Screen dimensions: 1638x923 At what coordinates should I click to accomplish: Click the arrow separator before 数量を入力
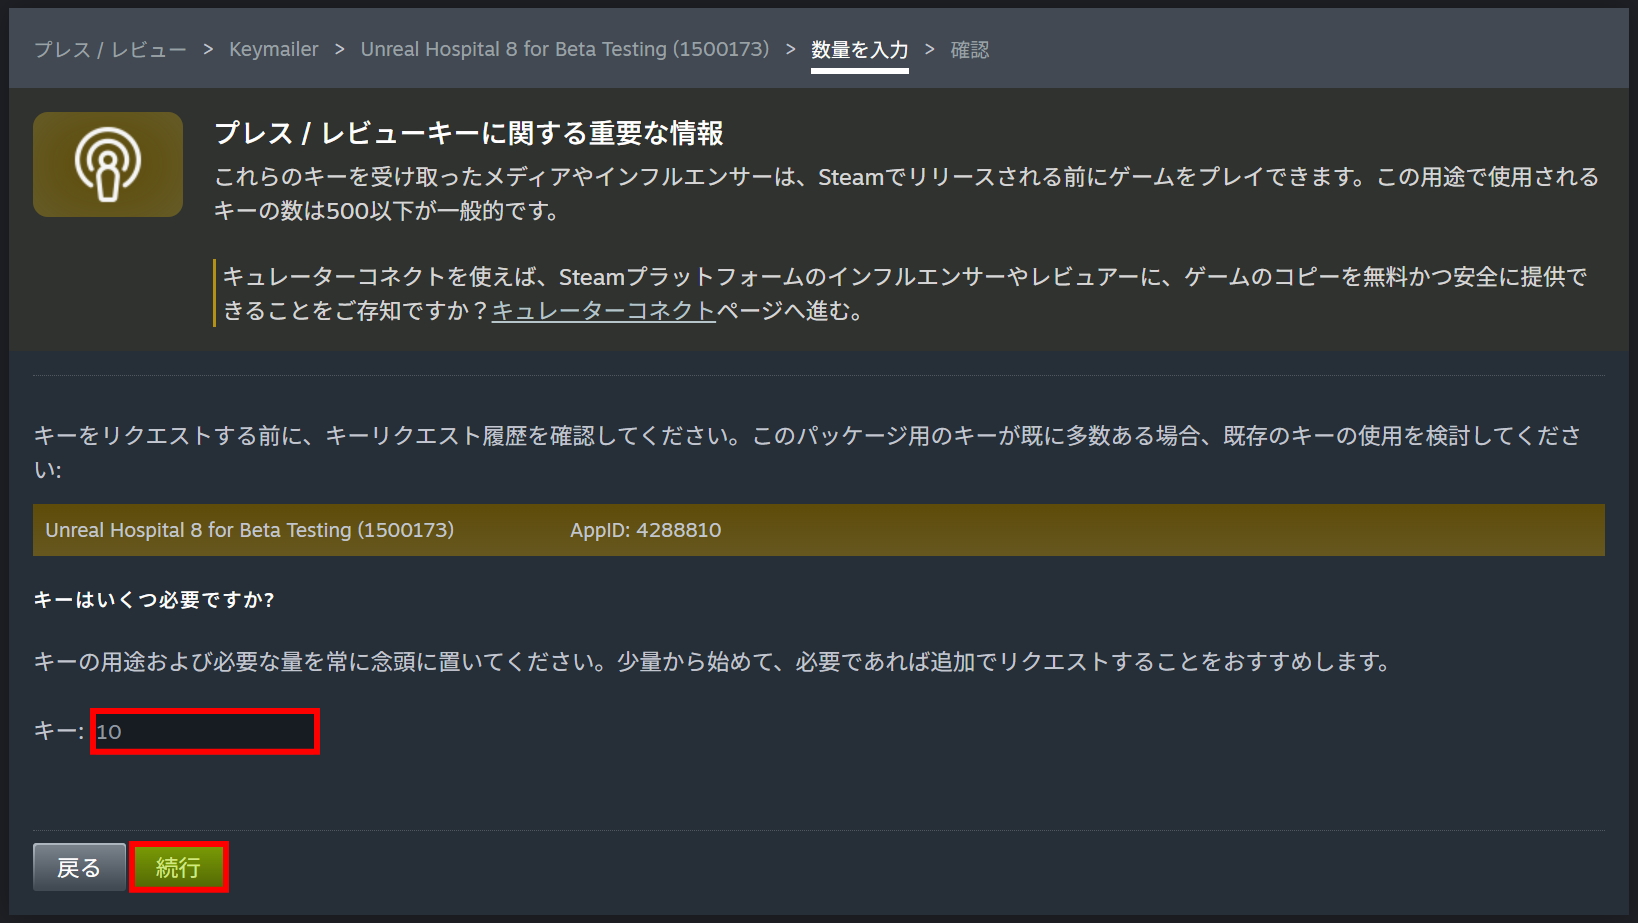click(x=791, y=50)
